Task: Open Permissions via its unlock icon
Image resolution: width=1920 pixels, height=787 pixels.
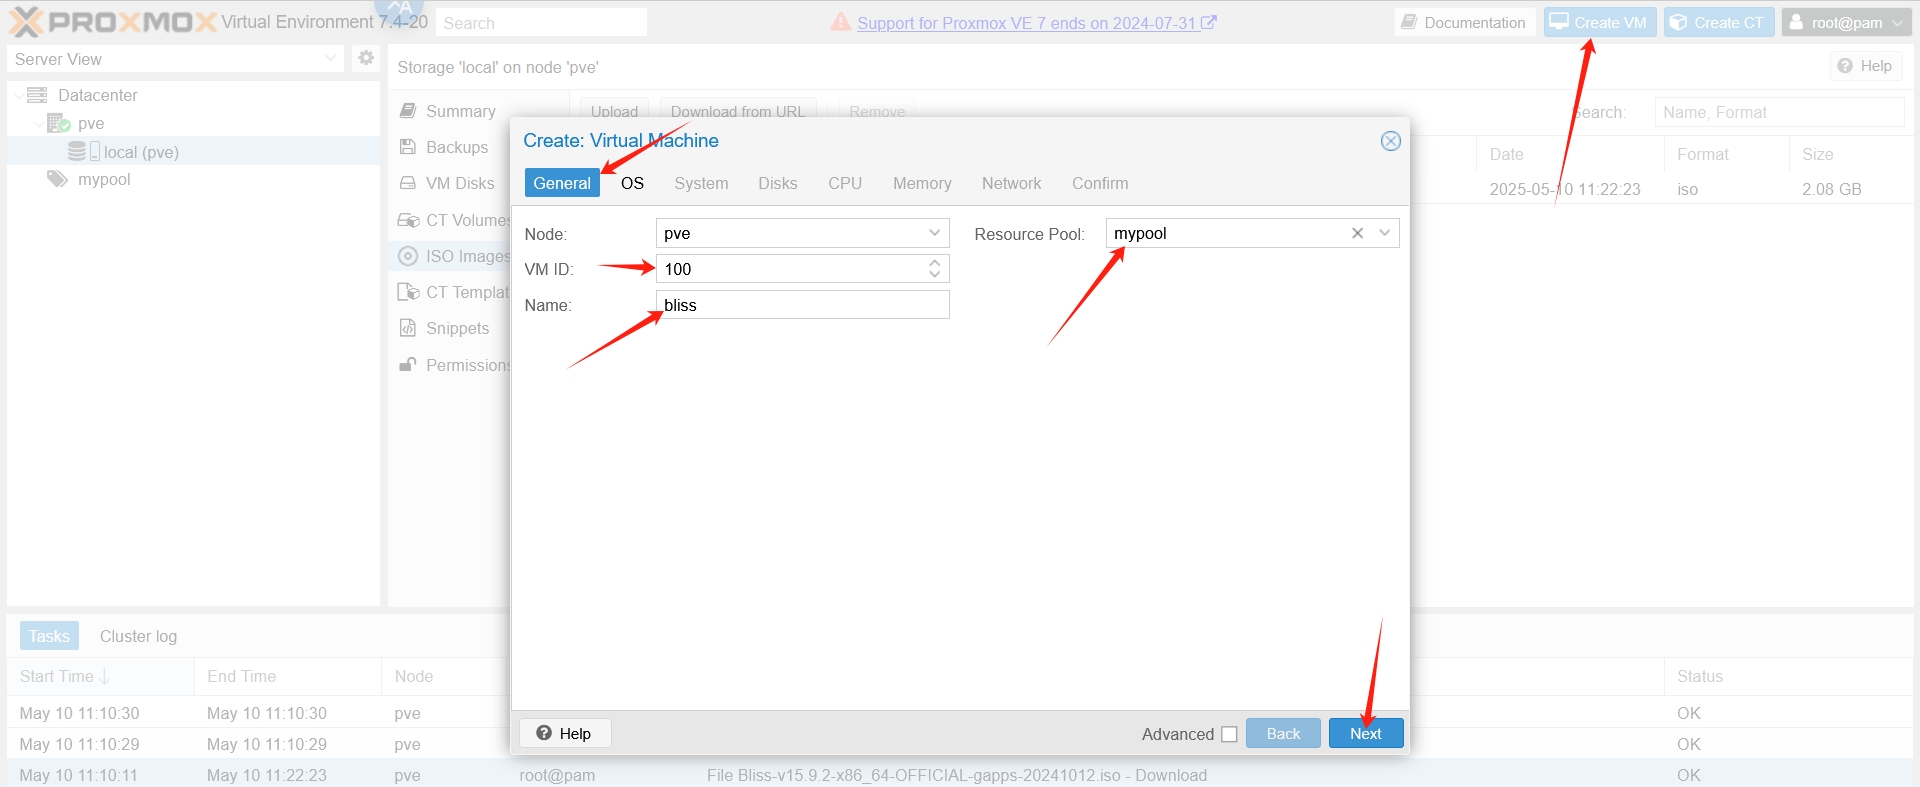Action: pyautogui.click(x=408, y=365)
